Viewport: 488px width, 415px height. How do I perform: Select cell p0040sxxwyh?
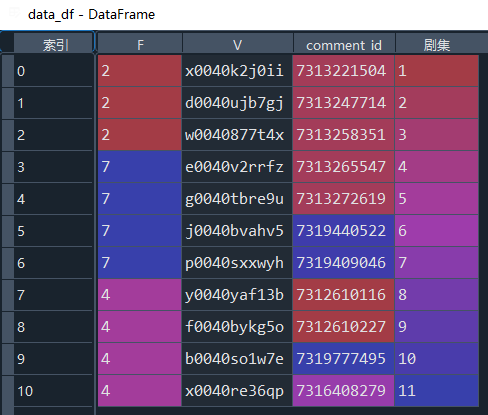[x=237, y=263]
